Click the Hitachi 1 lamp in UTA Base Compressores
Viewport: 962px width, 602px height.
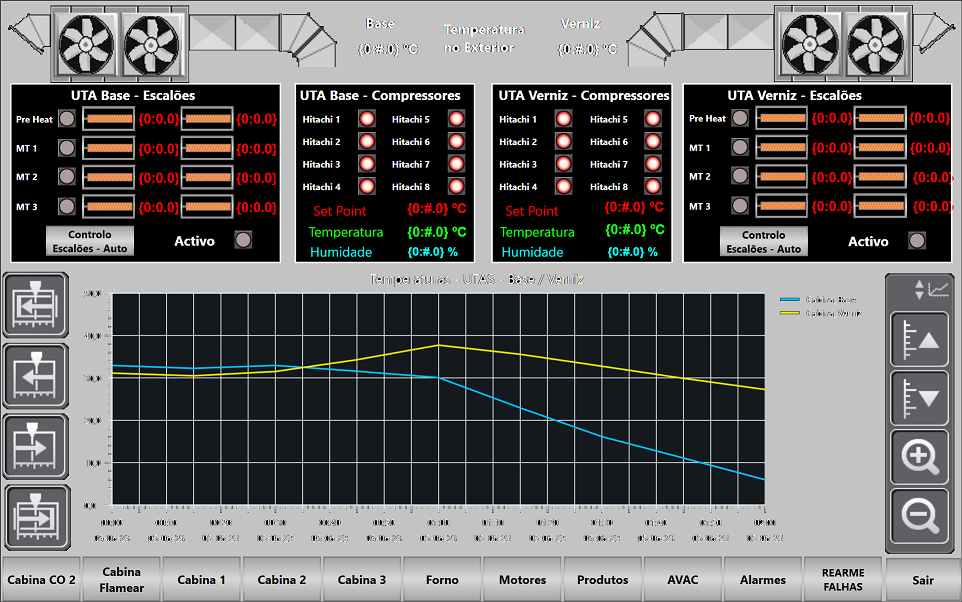(367, 119)
